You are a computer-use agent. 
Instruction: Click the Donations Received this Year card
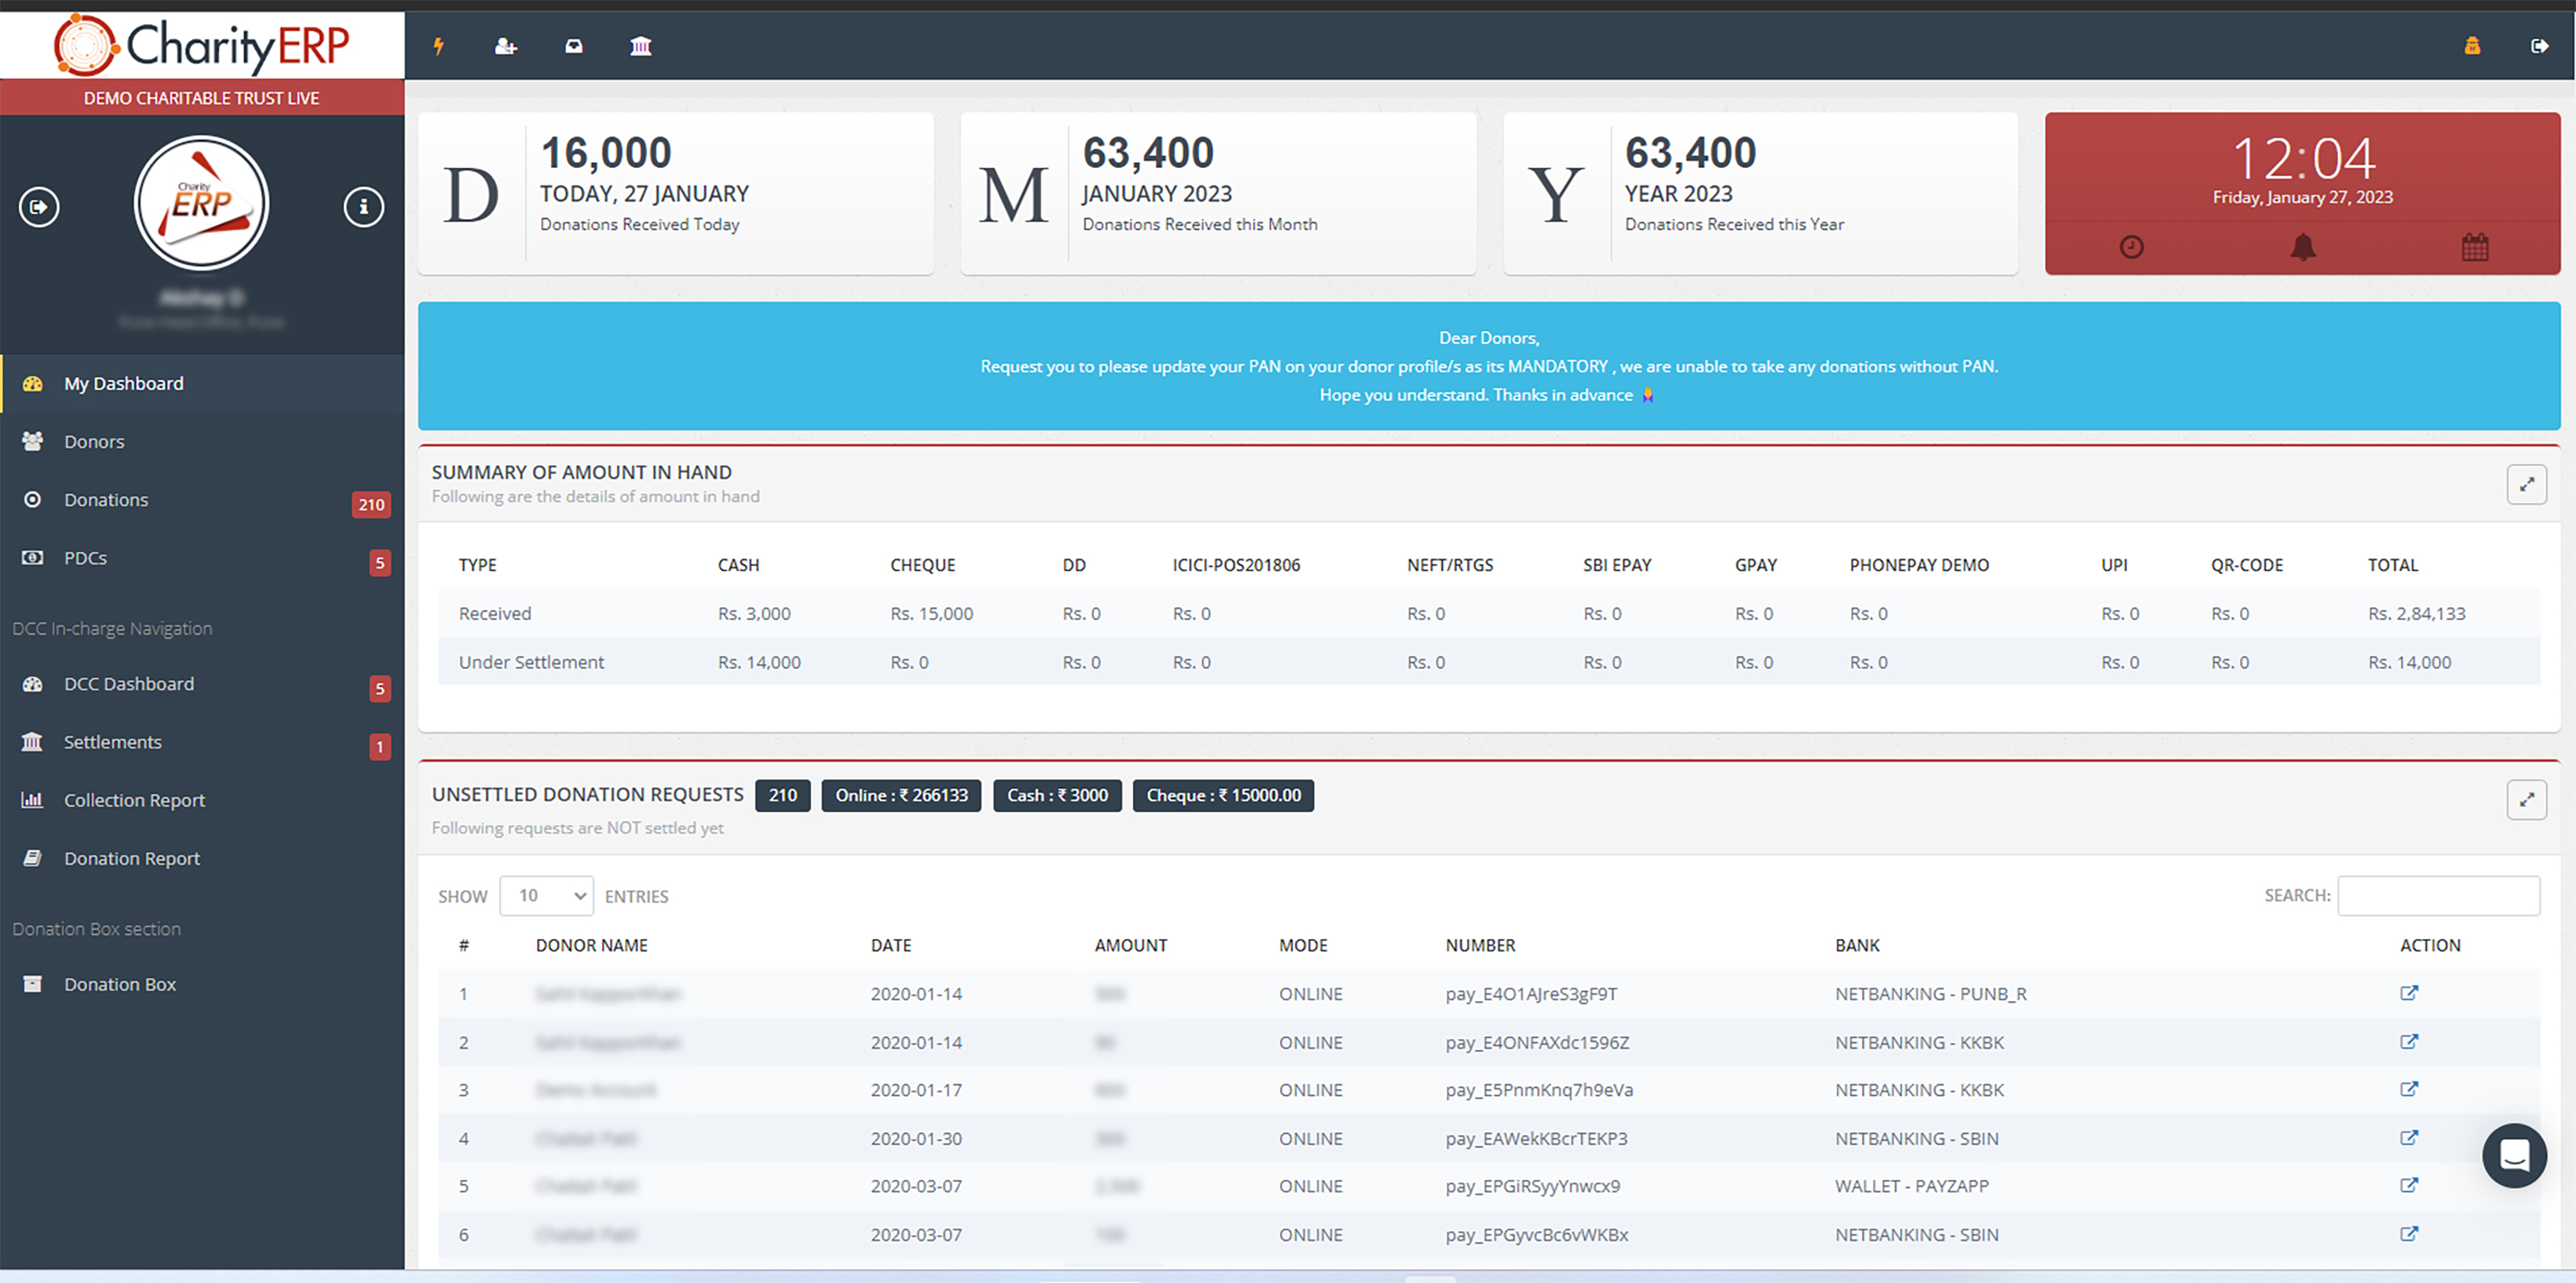click(1761, 193)
